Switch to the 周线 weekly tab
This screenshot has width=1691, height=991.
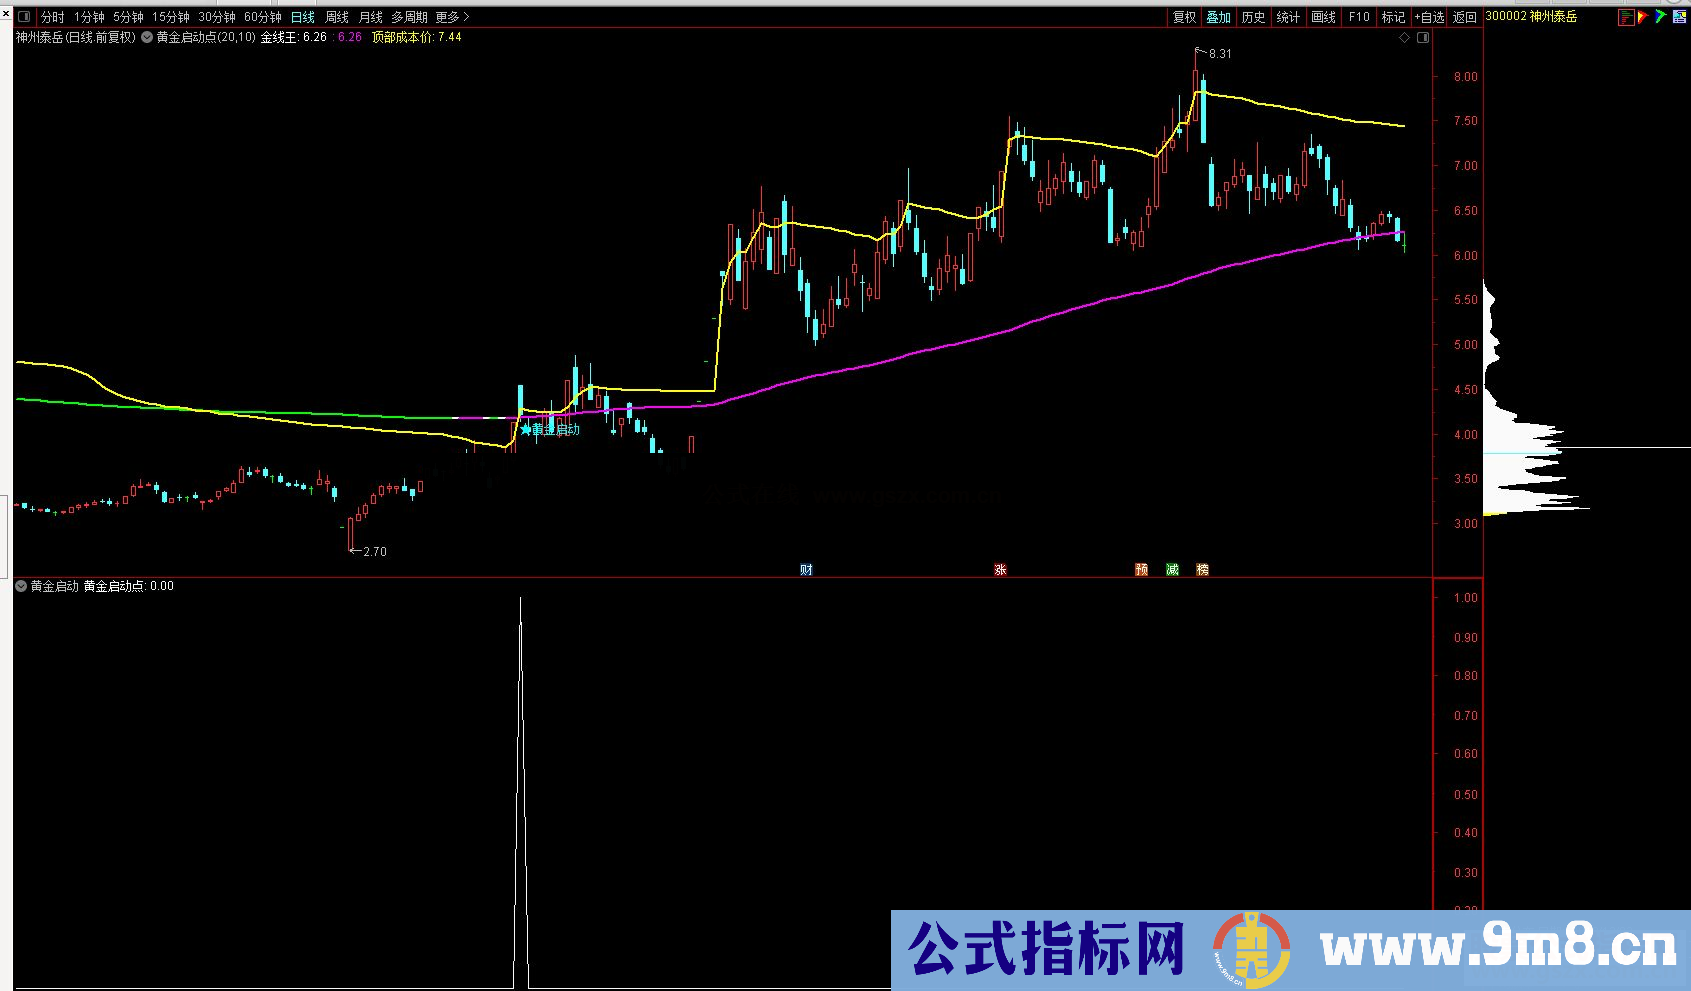335,17
